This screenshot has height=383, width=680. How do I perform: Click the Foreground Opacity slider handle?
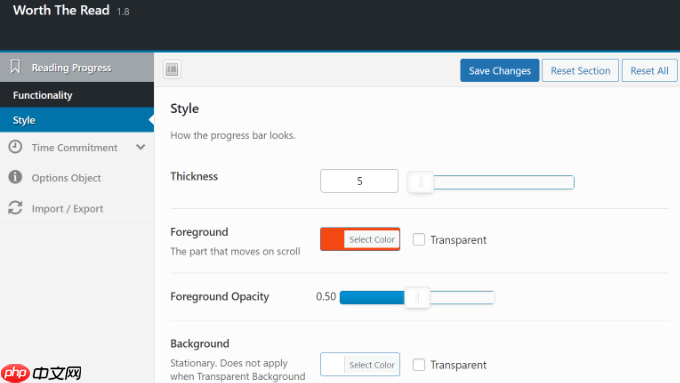pos(417,298)
